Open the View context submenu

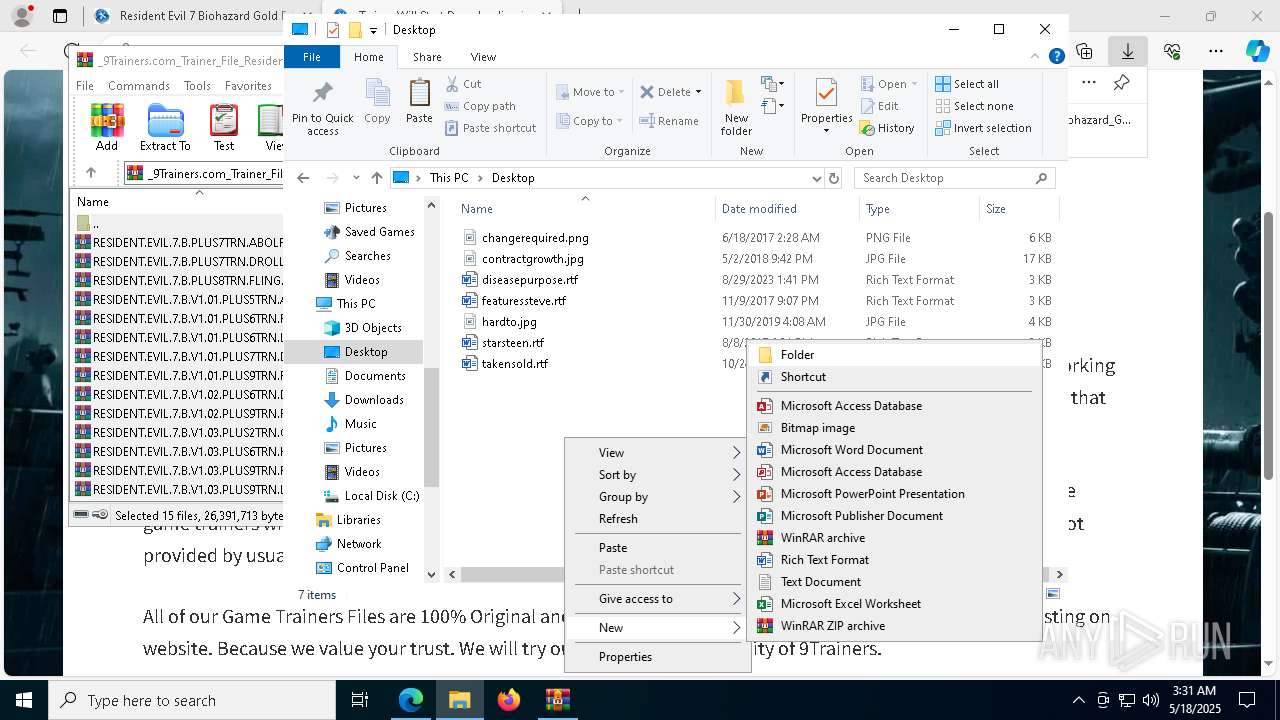pyautogui.click(x=658, y=453)
